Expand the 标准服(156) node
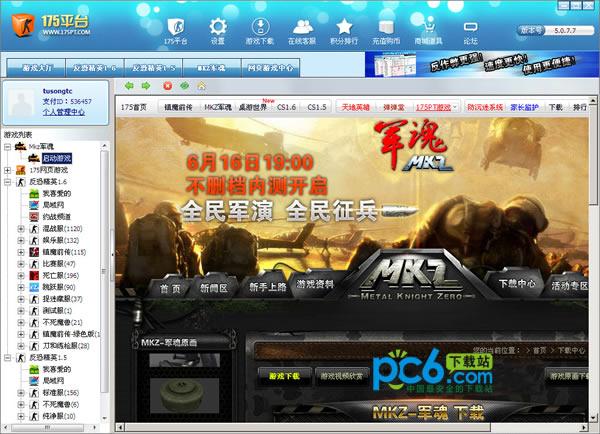The width and height of the screenshot is (600, 434). pyautogui.click(x=21, y=393)
